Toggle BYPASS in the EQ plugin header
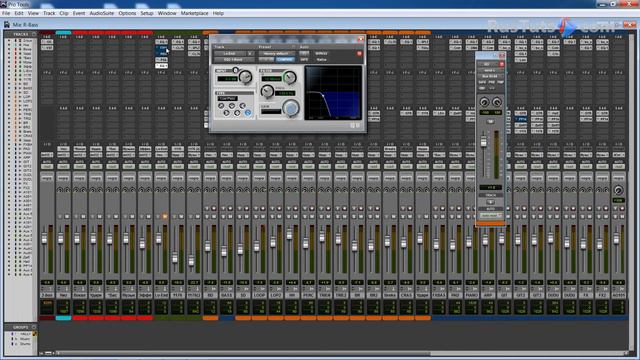This screenshot has width=640, height=360. coord(321,53)
